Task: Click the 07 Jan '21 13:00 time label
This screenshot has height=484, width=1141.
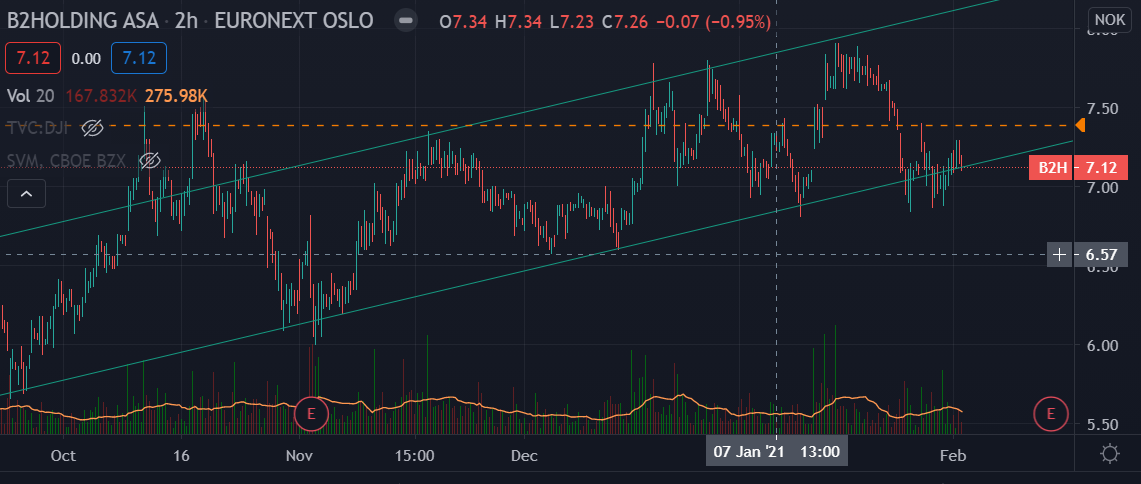Action: tap(776, 451)
